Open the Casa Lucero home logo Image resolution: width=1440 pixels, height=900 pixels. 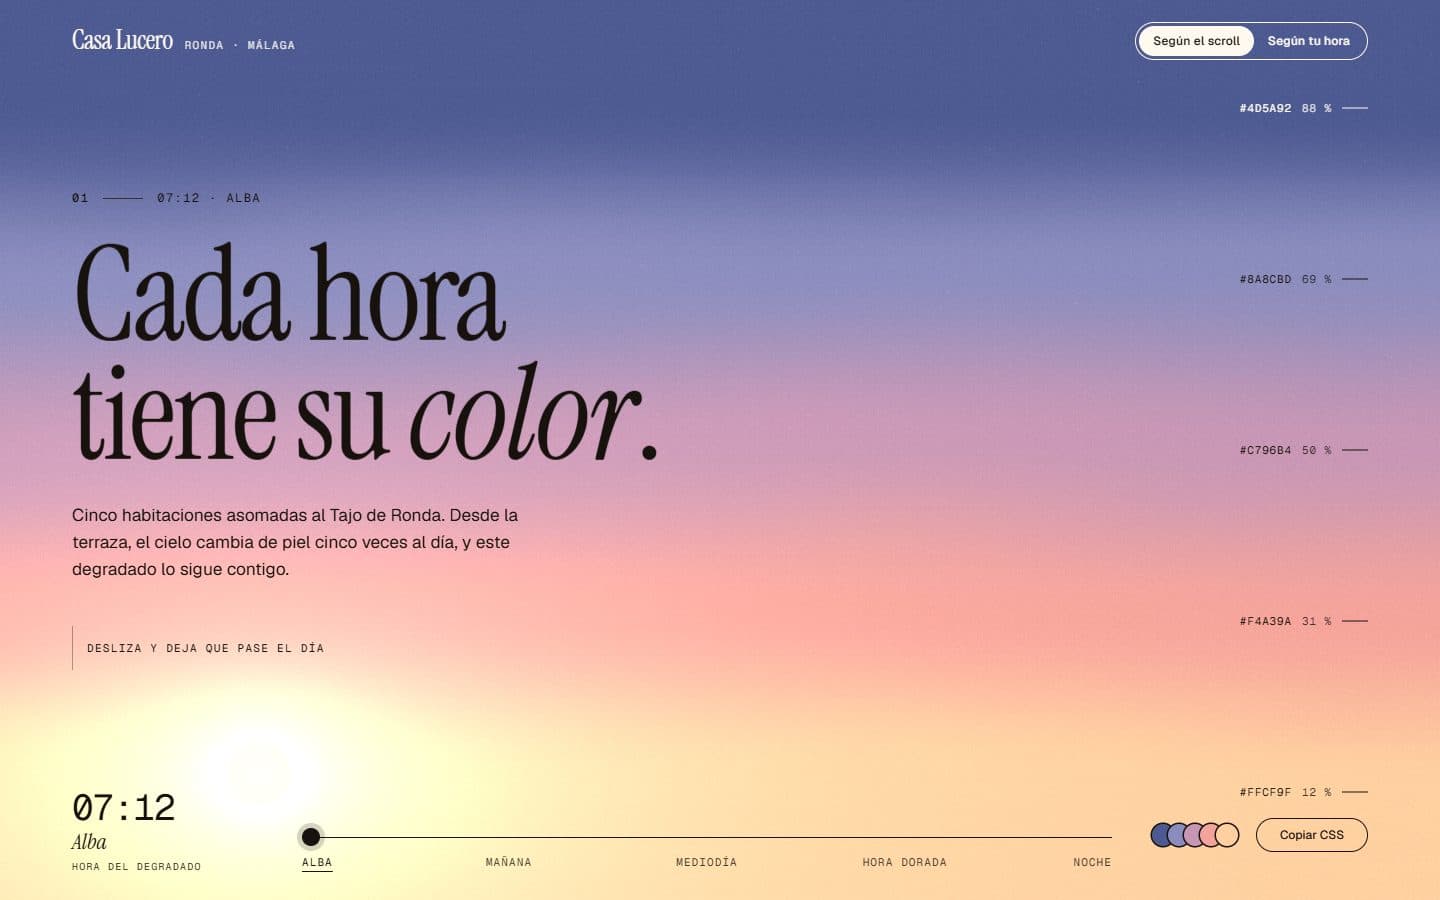point(122,40)
